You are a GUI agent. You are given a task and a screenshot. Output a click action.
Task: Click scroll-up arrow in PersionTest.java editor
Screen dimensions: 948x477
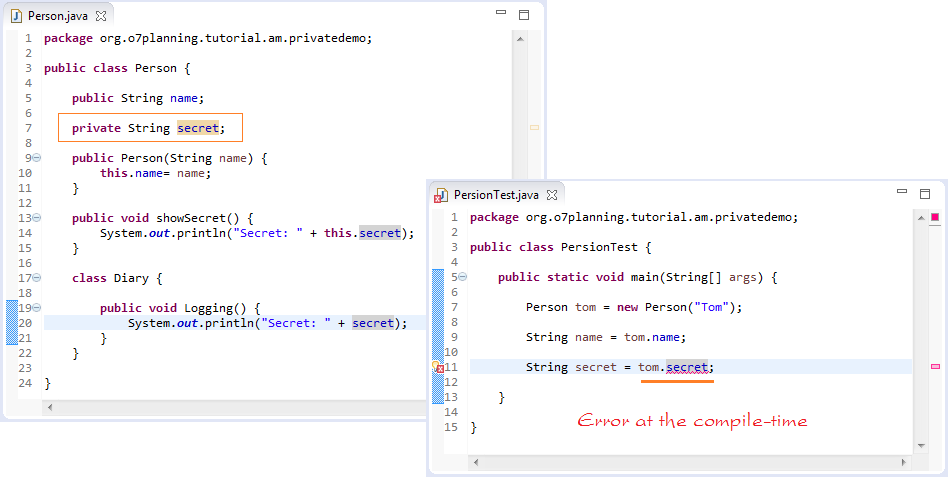coord(921,218)
